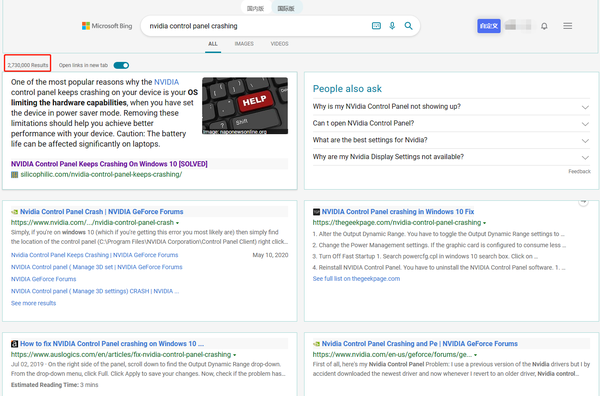Screen dimensions: 600x396
Task: Switch to the VIDEOS tab
Action: [x=279, y=44]
